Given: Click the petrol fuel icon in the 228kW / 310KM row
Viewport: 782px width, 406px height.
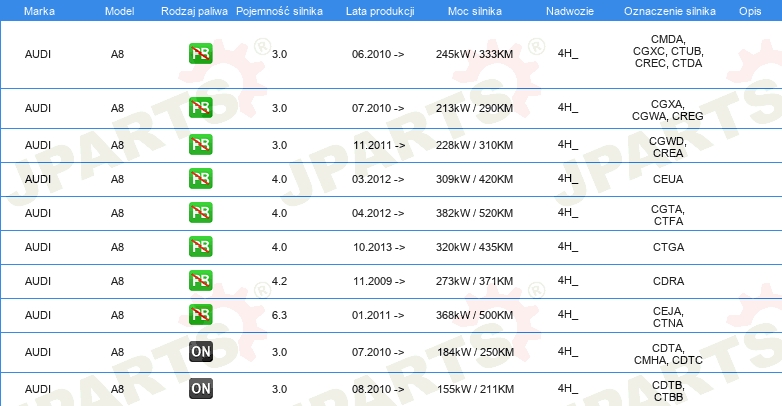Looking at the screenshot, I should 200,145.
